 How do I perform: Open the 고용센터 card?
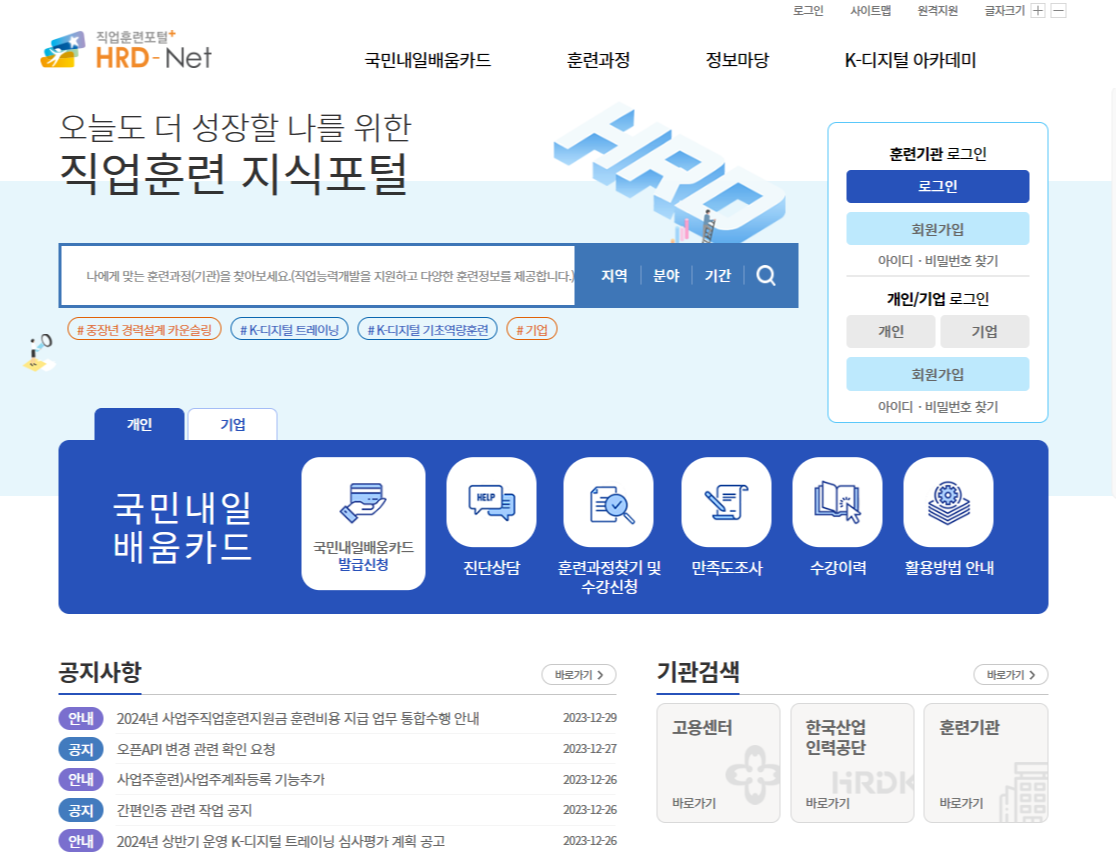tap(718, 762)
